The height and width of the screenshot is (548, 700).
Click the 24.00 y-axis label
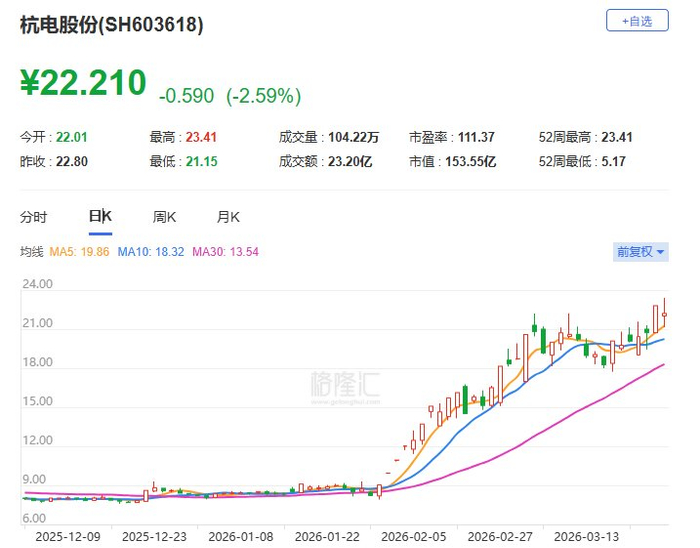pos(38,284)
